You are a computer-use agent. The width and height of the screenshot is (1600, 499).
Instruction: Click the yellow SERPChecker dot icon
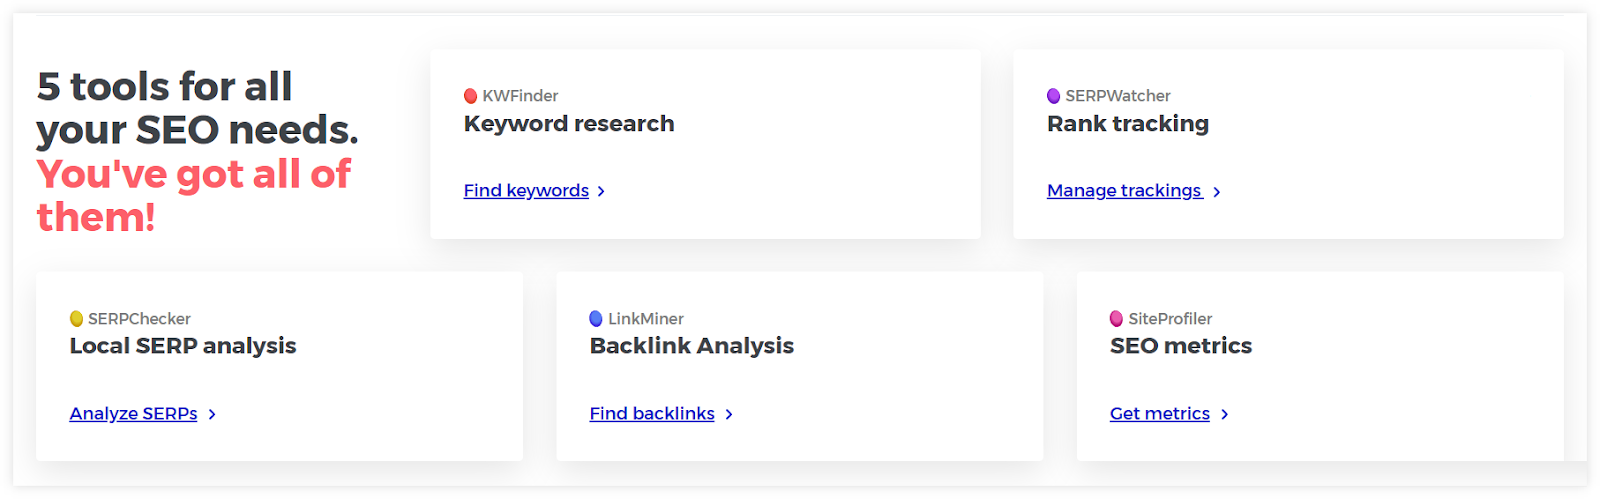point(77,319)
